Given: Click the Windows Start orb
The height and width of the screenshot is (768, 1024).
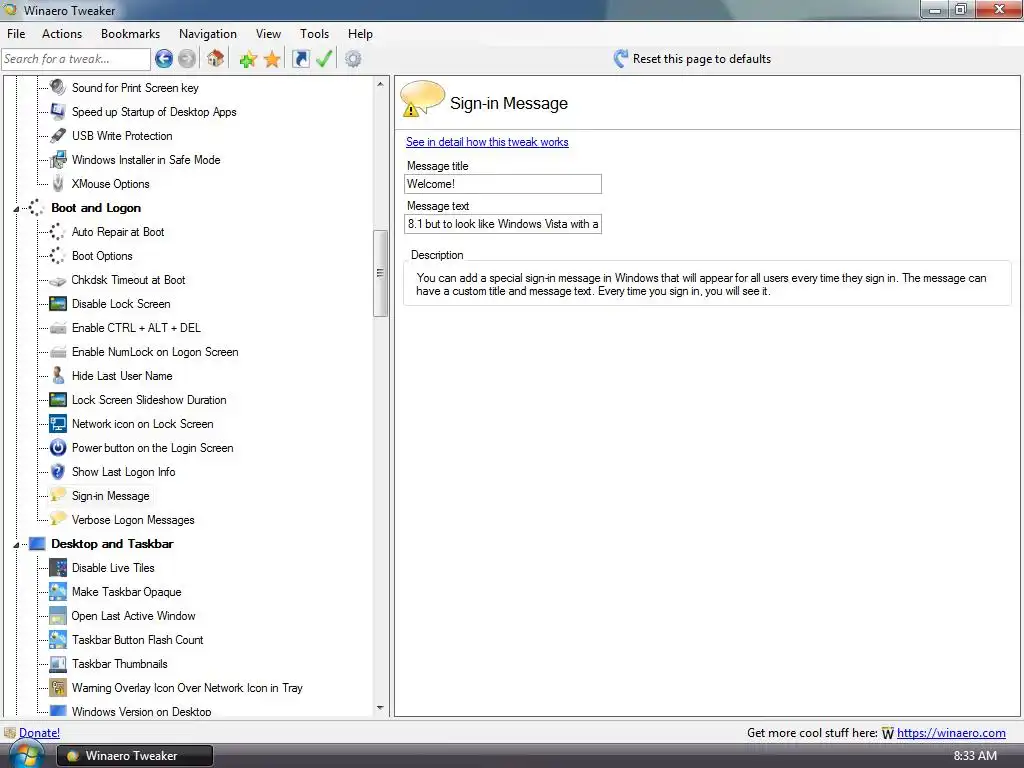Looking at the screenshot, I should pos(26,756).
